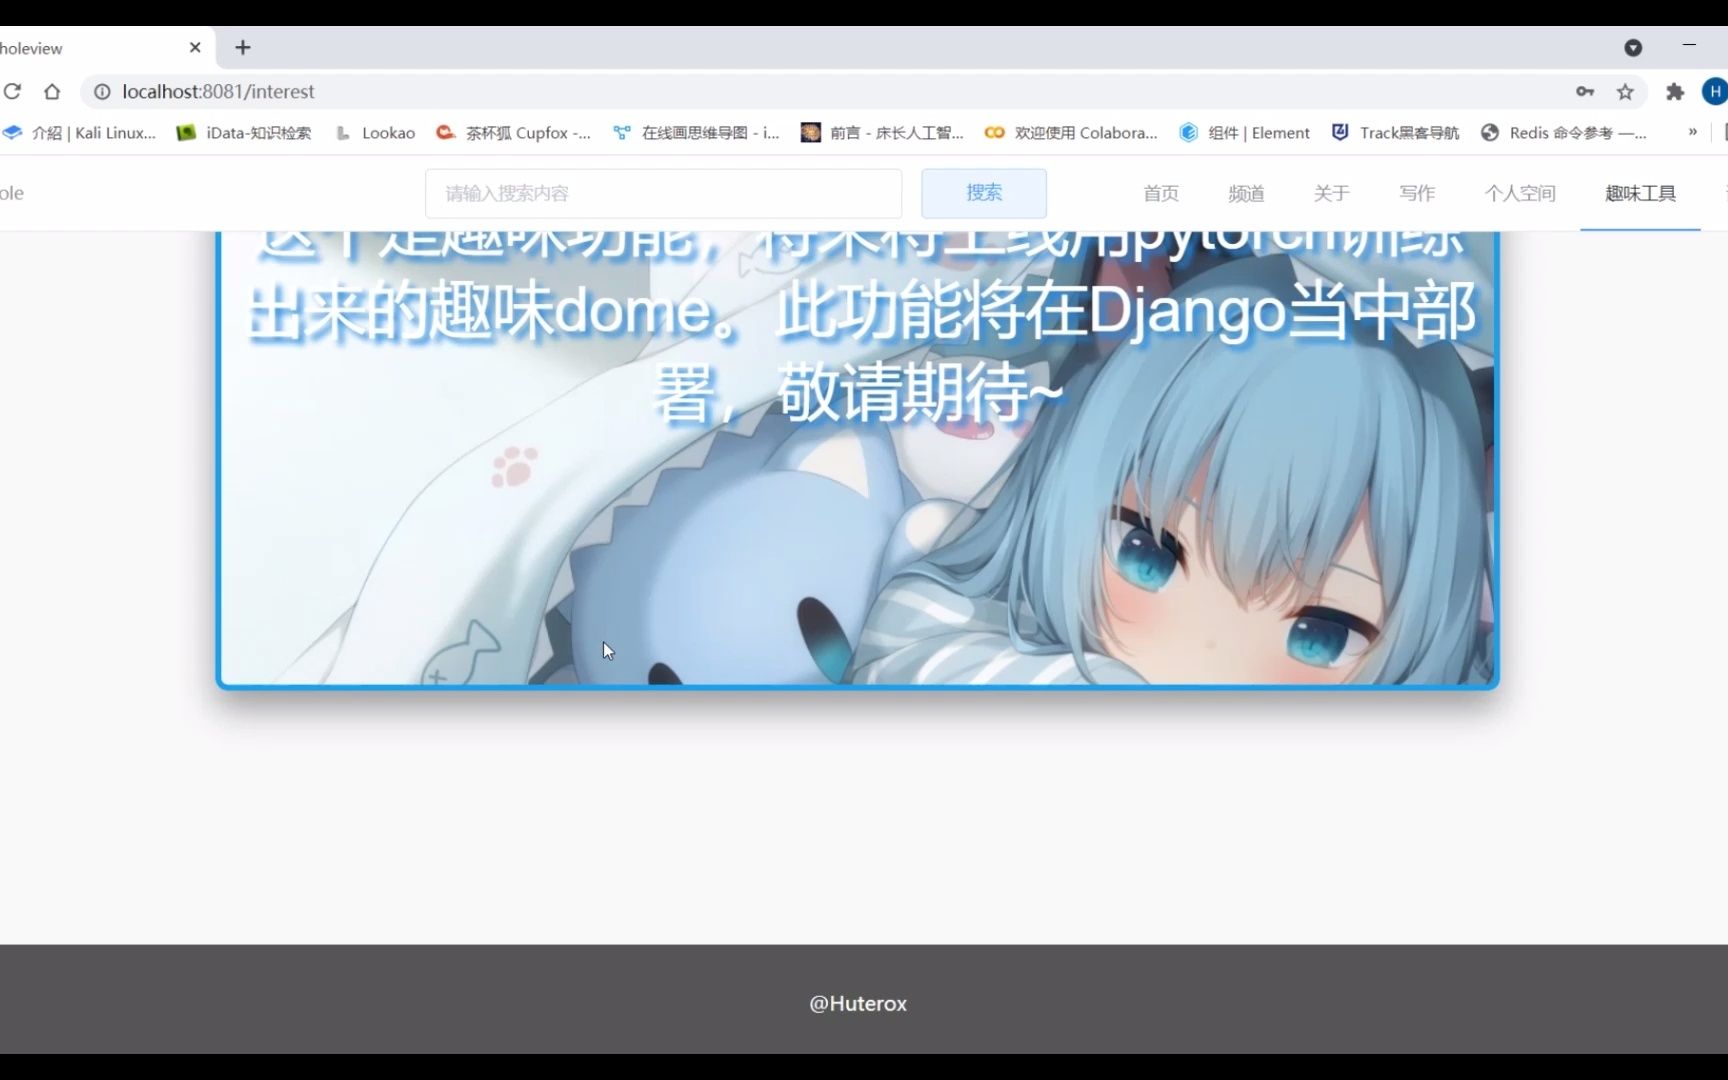The image size is (1728, 1080).
Task: Open a new tab with plus button
Action: [242, 47]
